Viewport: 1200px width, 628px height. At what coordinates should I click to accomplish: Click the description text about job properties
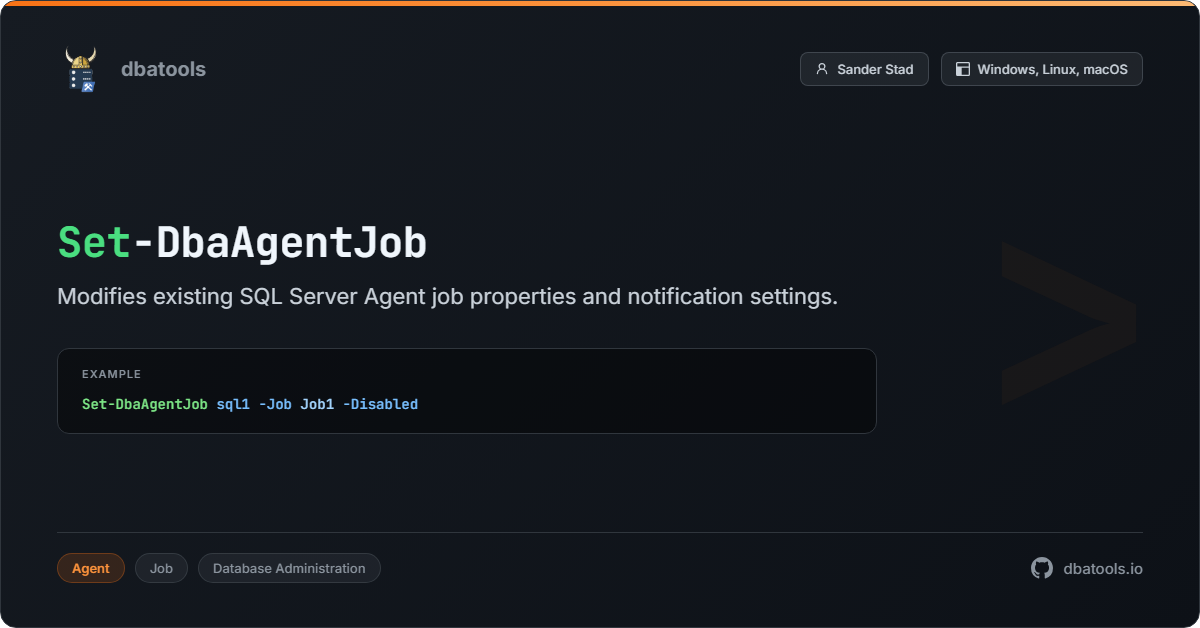(447, 297)
